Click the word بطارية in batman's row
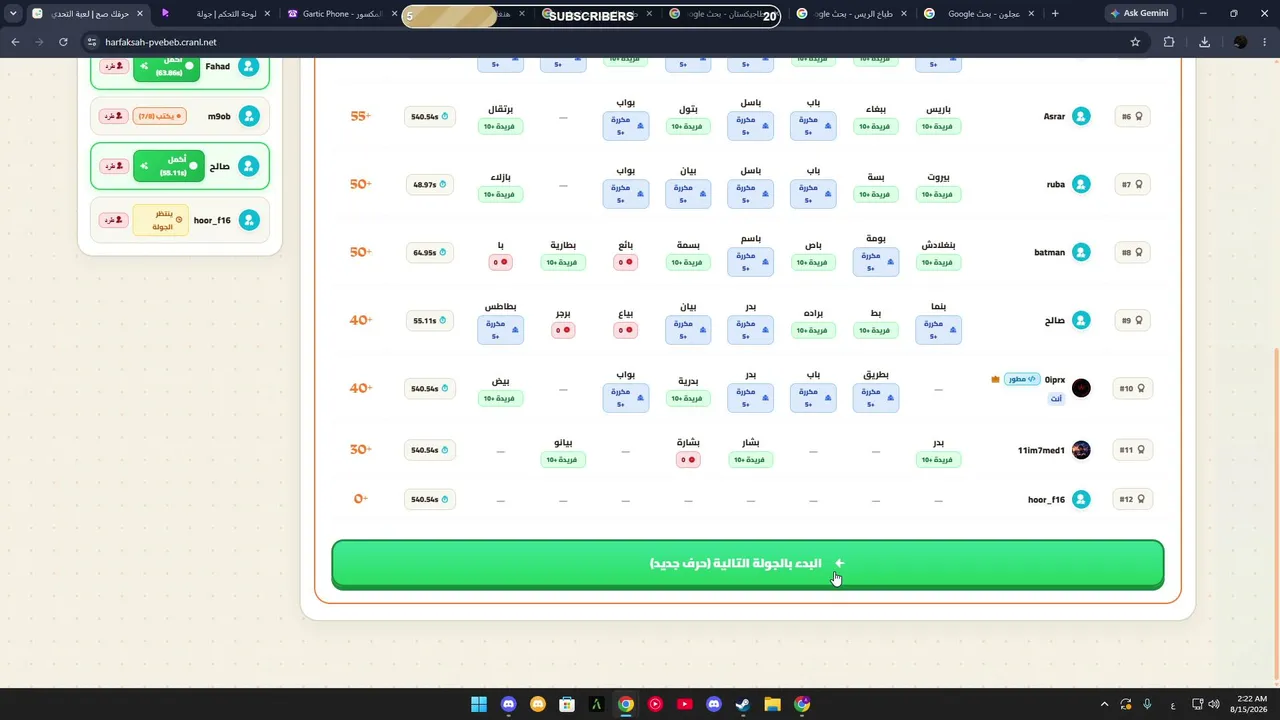The height and width of the screenshot is (720, 1280). click(x=563, y=244)
